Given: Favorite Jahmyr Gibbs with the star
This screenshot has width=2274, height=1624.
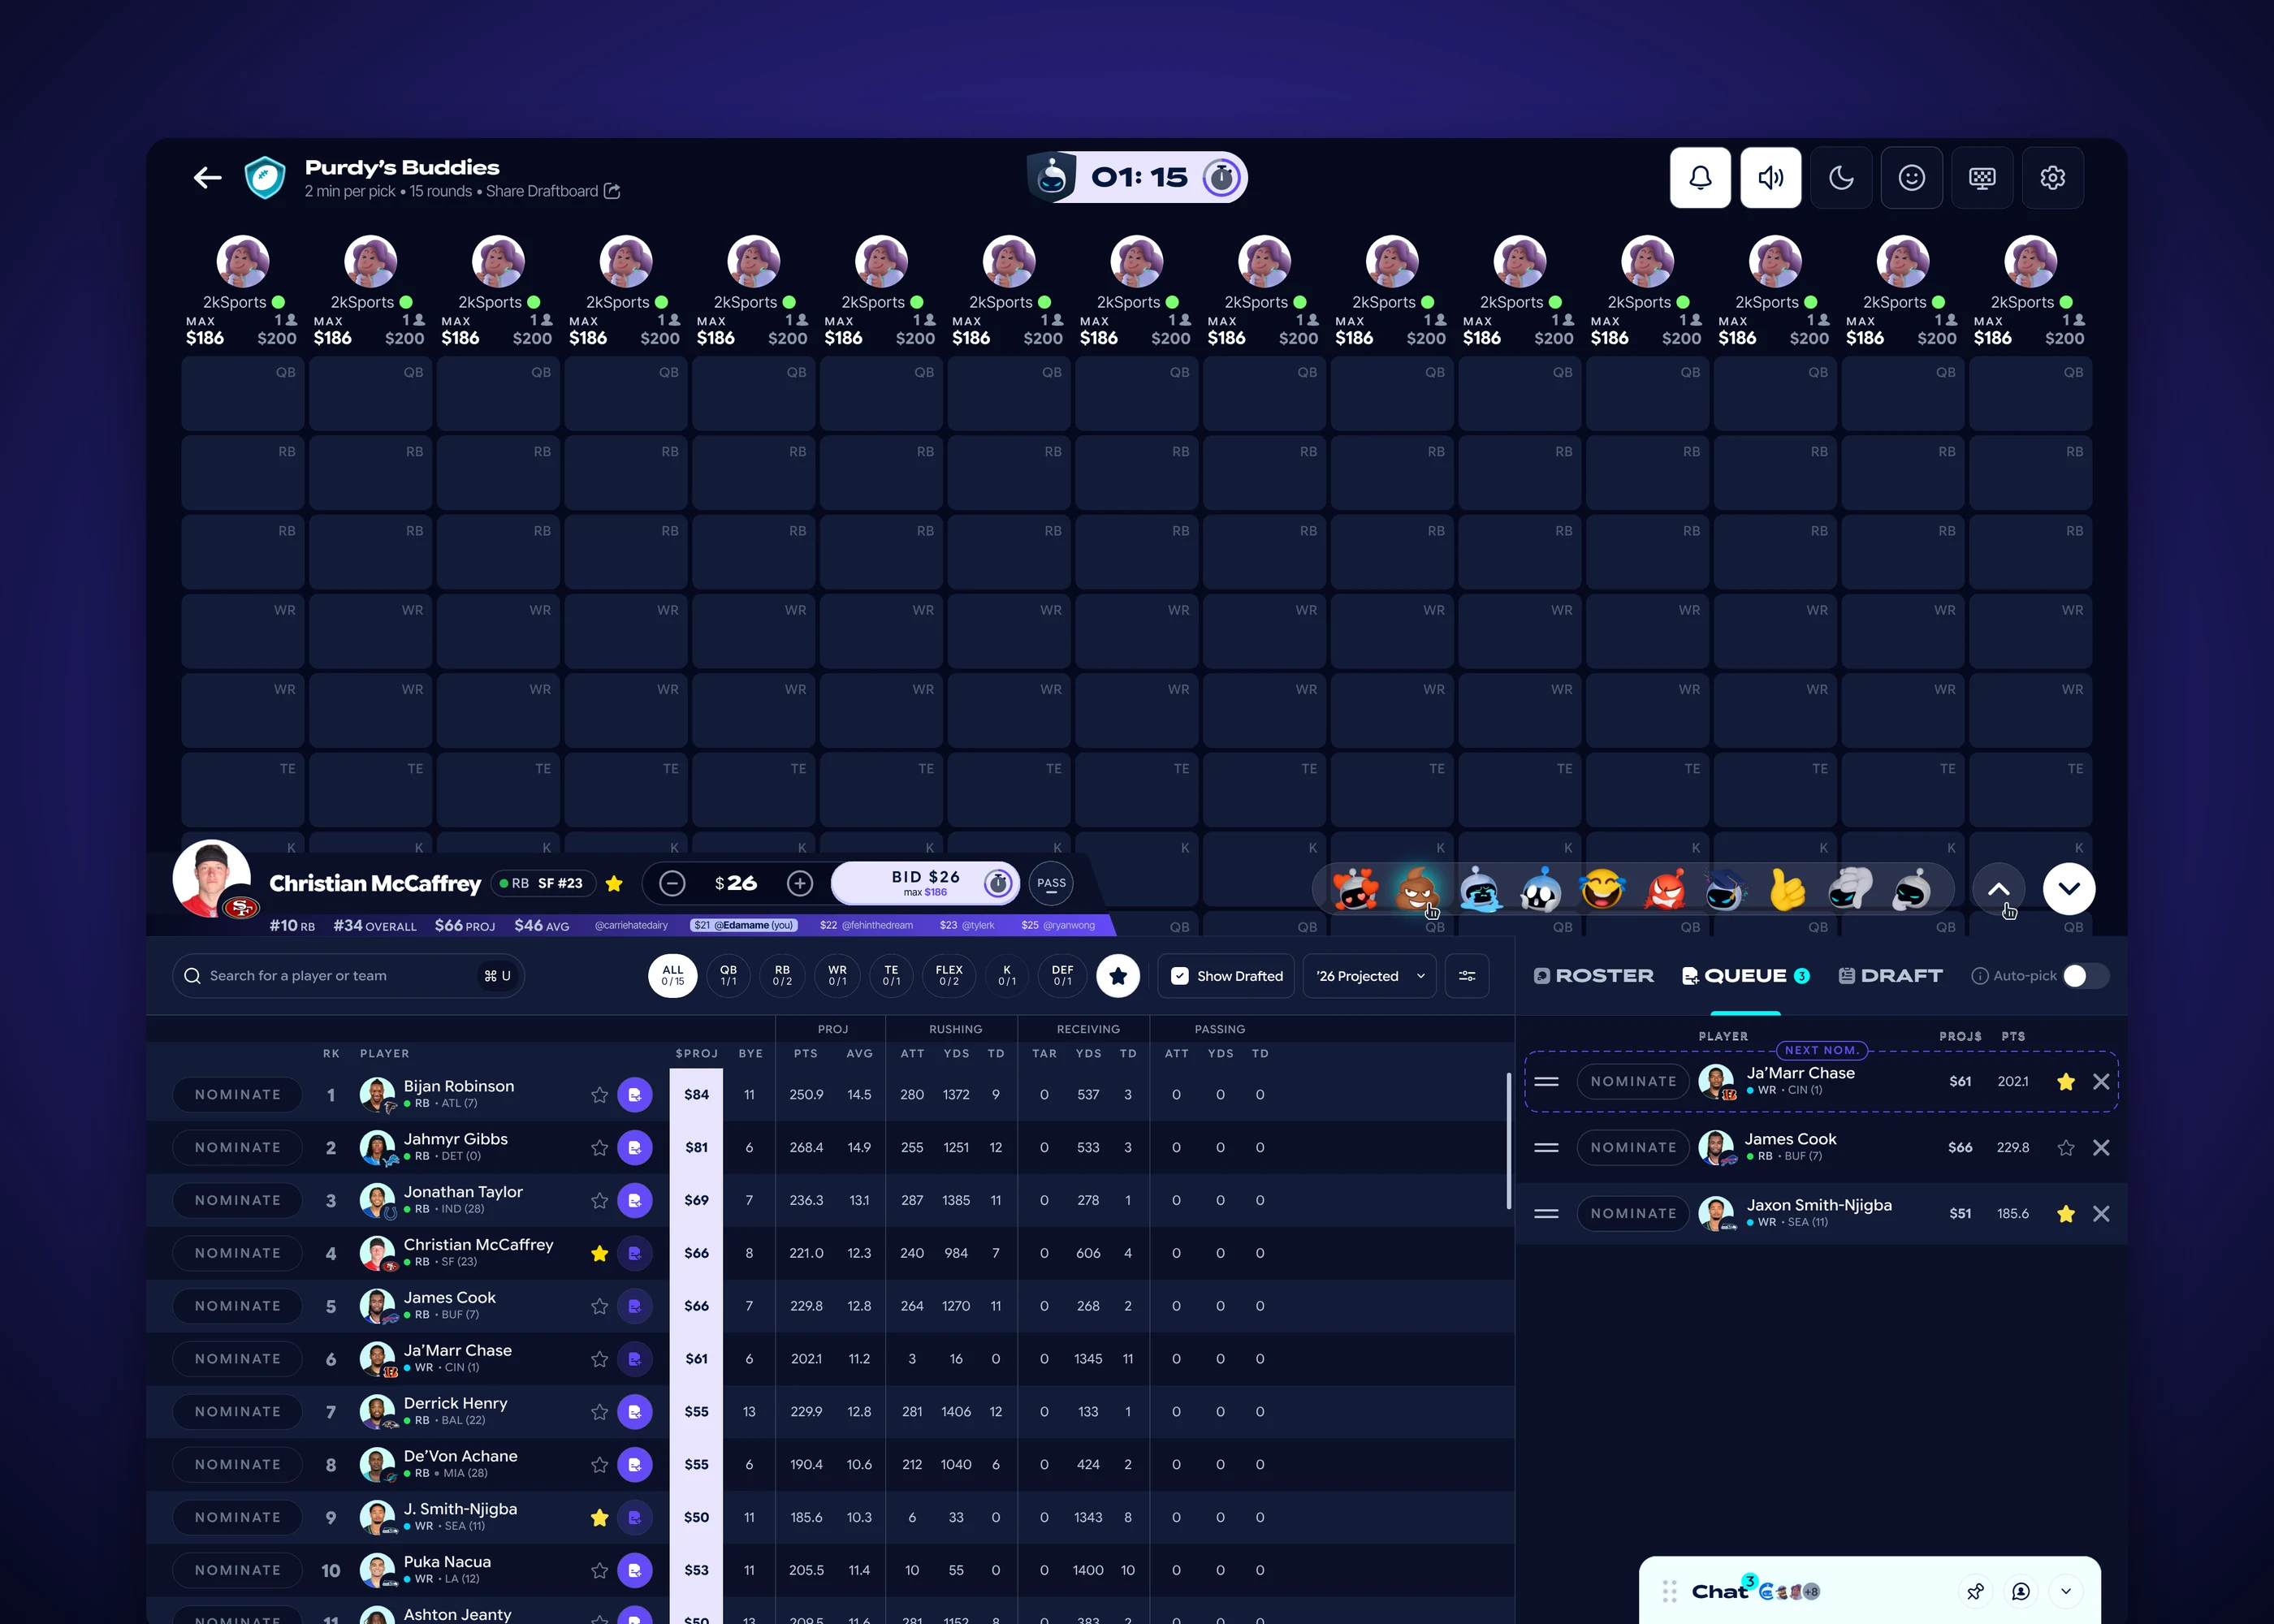Looking at the screenshot, I should coord(599,1148).
